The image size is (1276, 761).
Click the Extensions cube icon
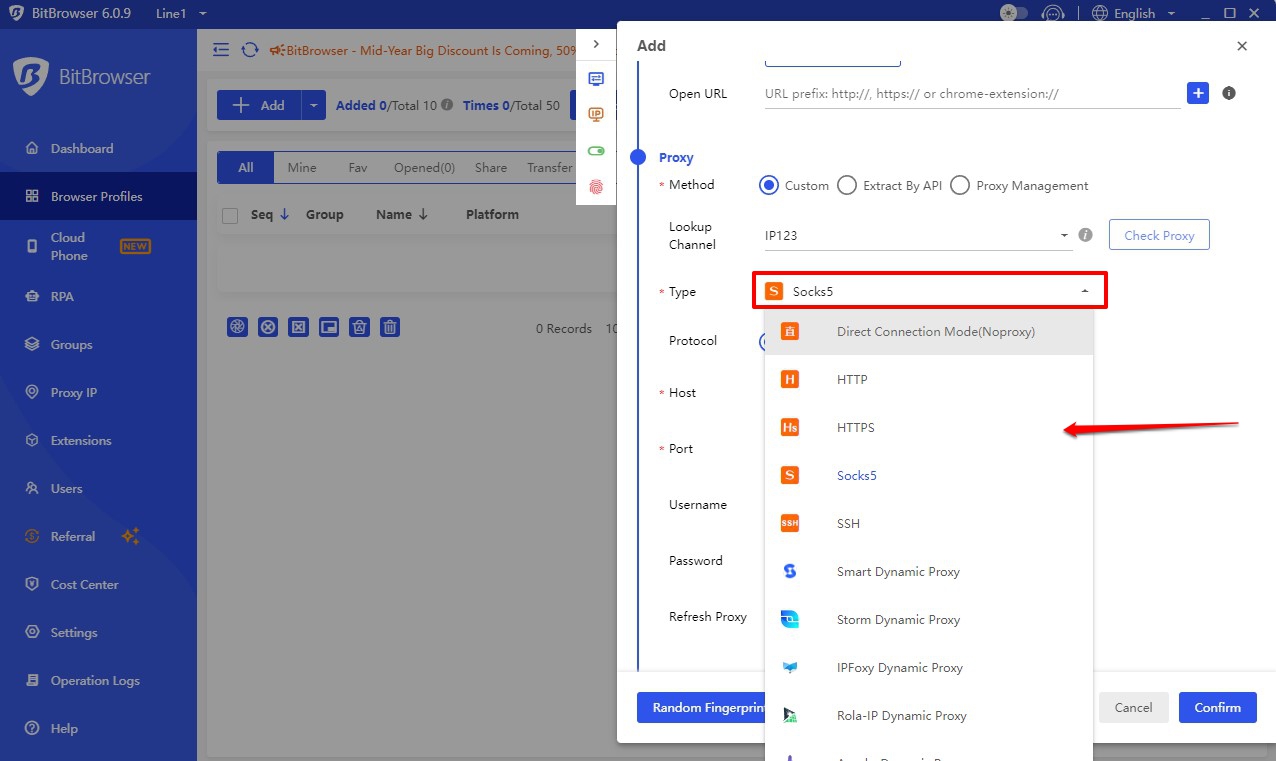[x=32, y=440]
